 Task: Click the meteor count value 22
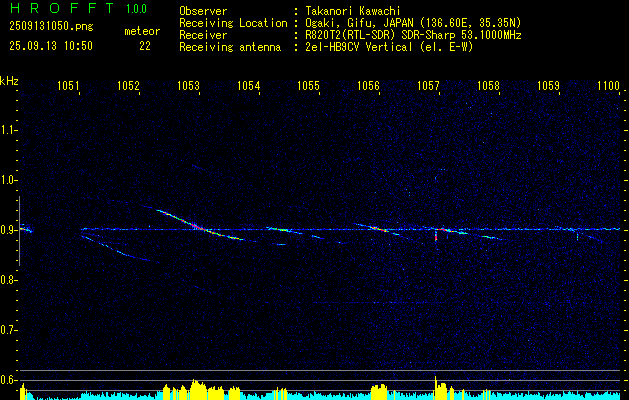click(145, 46)
